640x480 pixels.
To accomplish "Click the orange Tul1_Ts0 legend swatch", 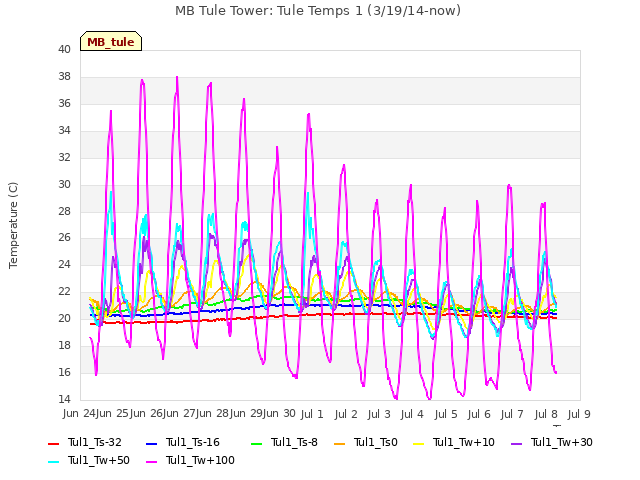I will [x=339, y=443].
